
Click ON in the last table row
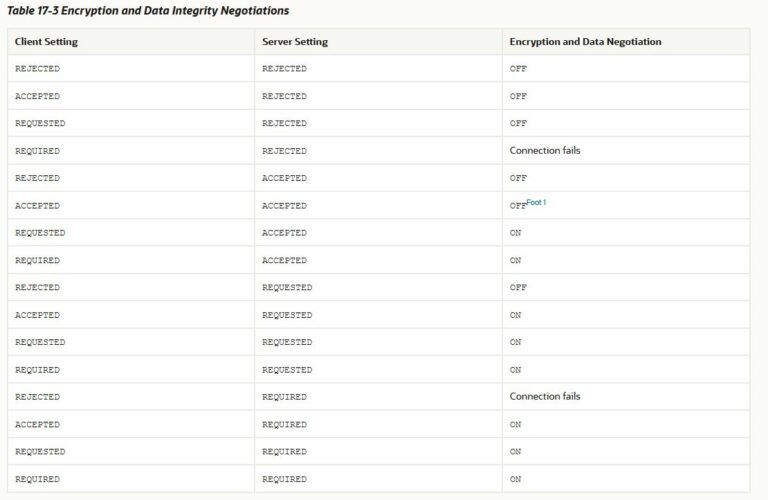pos(515,479)
